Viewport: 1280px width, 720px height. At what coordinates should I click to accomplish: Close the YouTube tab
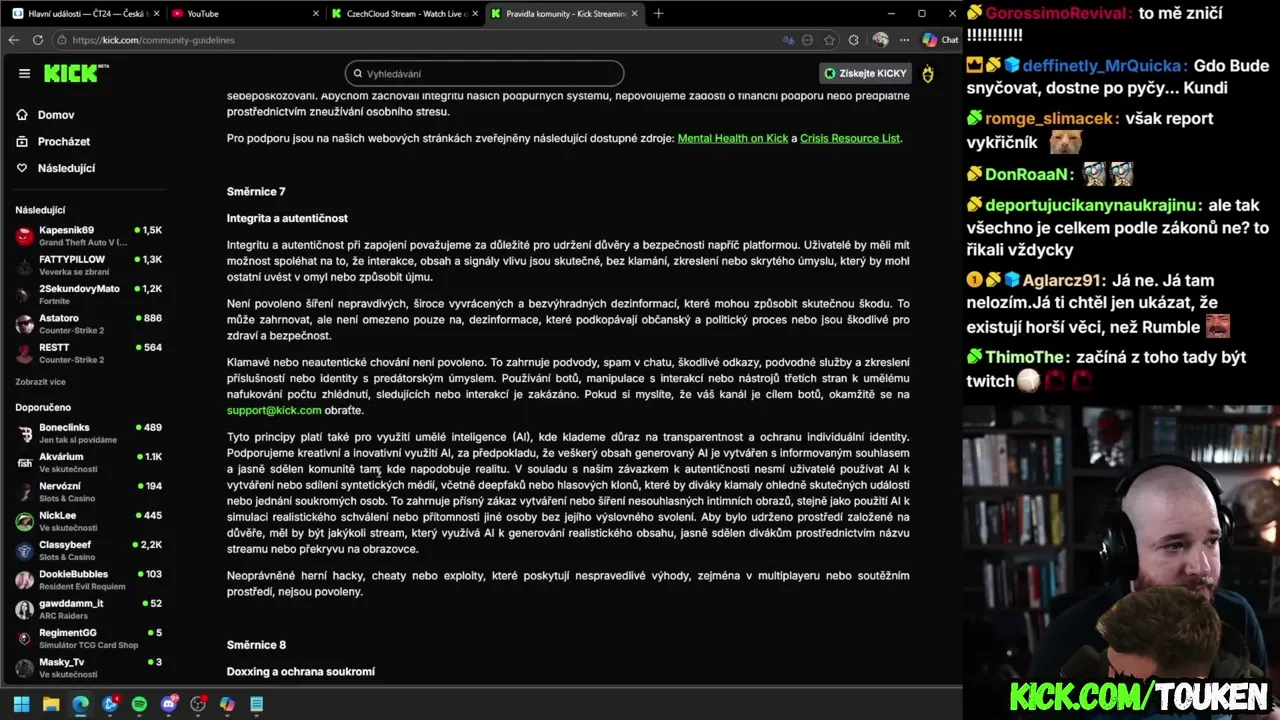316,13
